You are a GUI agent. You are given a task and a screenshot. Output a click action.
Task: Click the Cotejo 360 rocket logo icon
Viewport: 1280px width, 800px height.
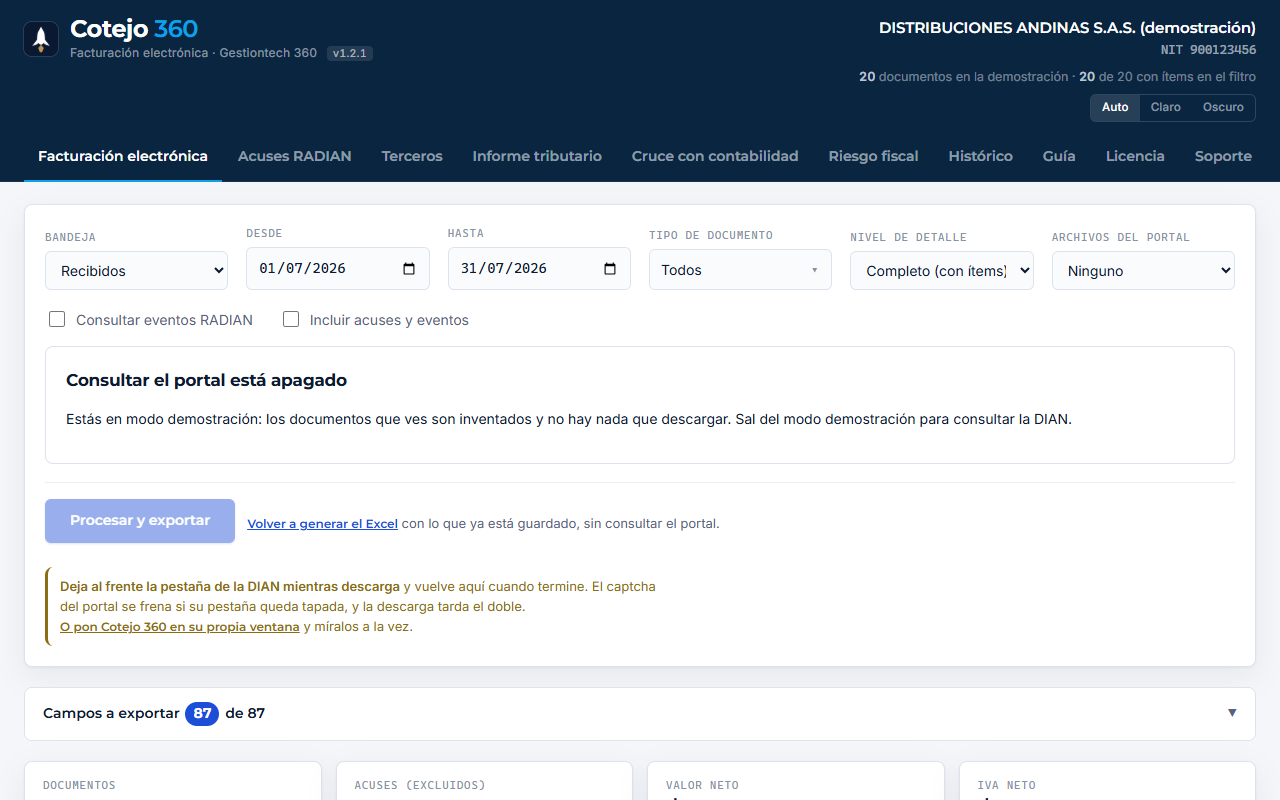coord(41,39)
